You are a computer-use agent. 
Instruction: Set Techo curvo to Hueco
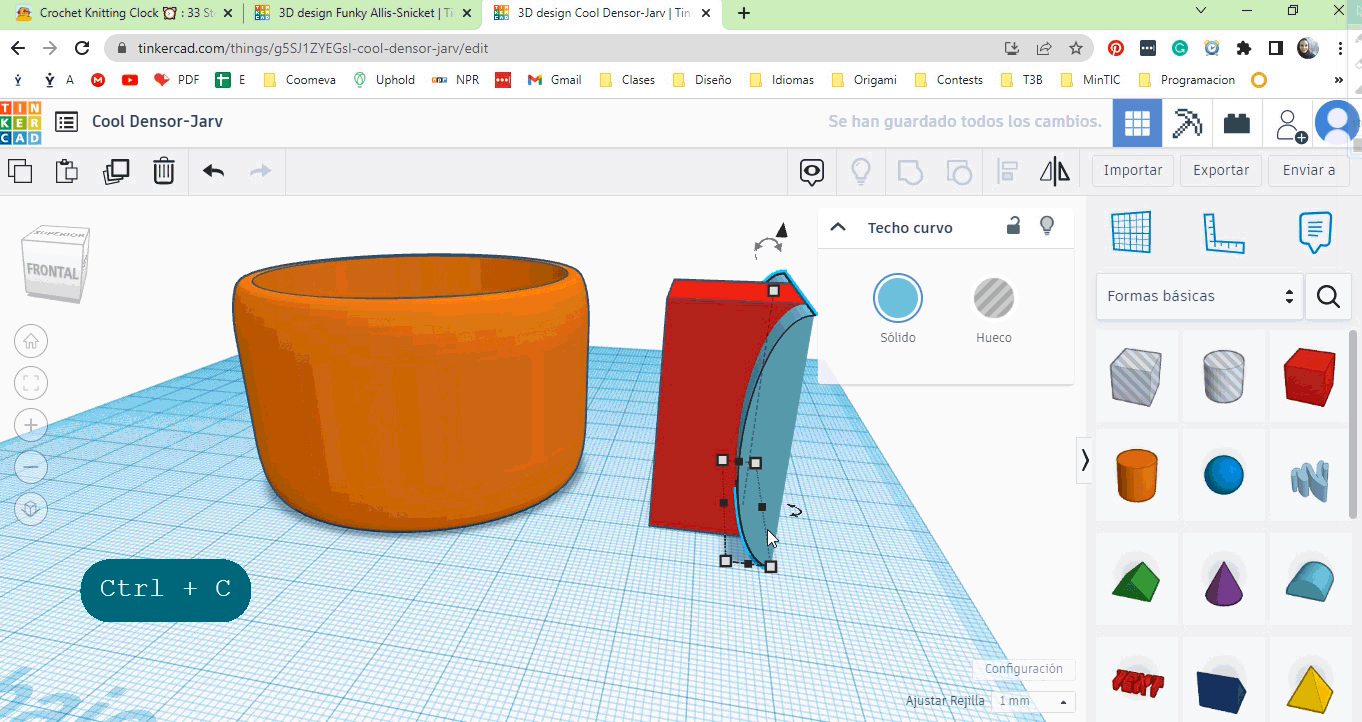point(993,297)
